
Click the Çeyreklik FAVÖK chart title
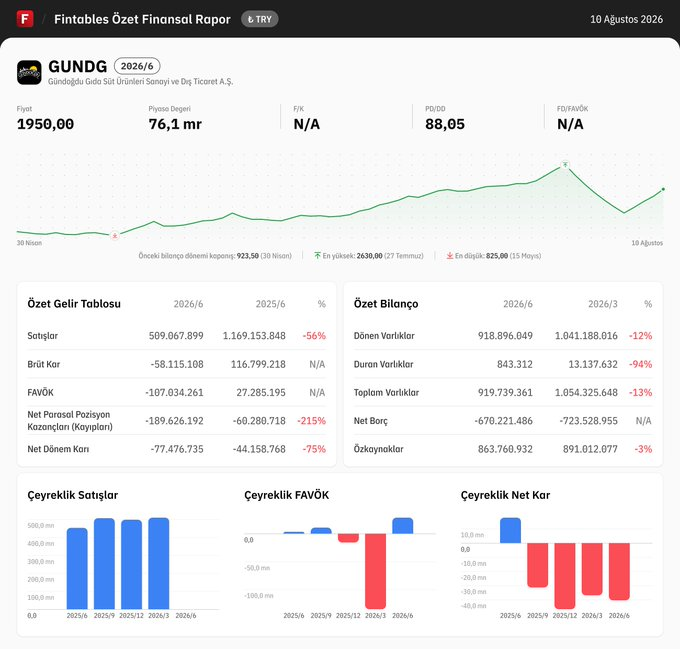[287, 495]
